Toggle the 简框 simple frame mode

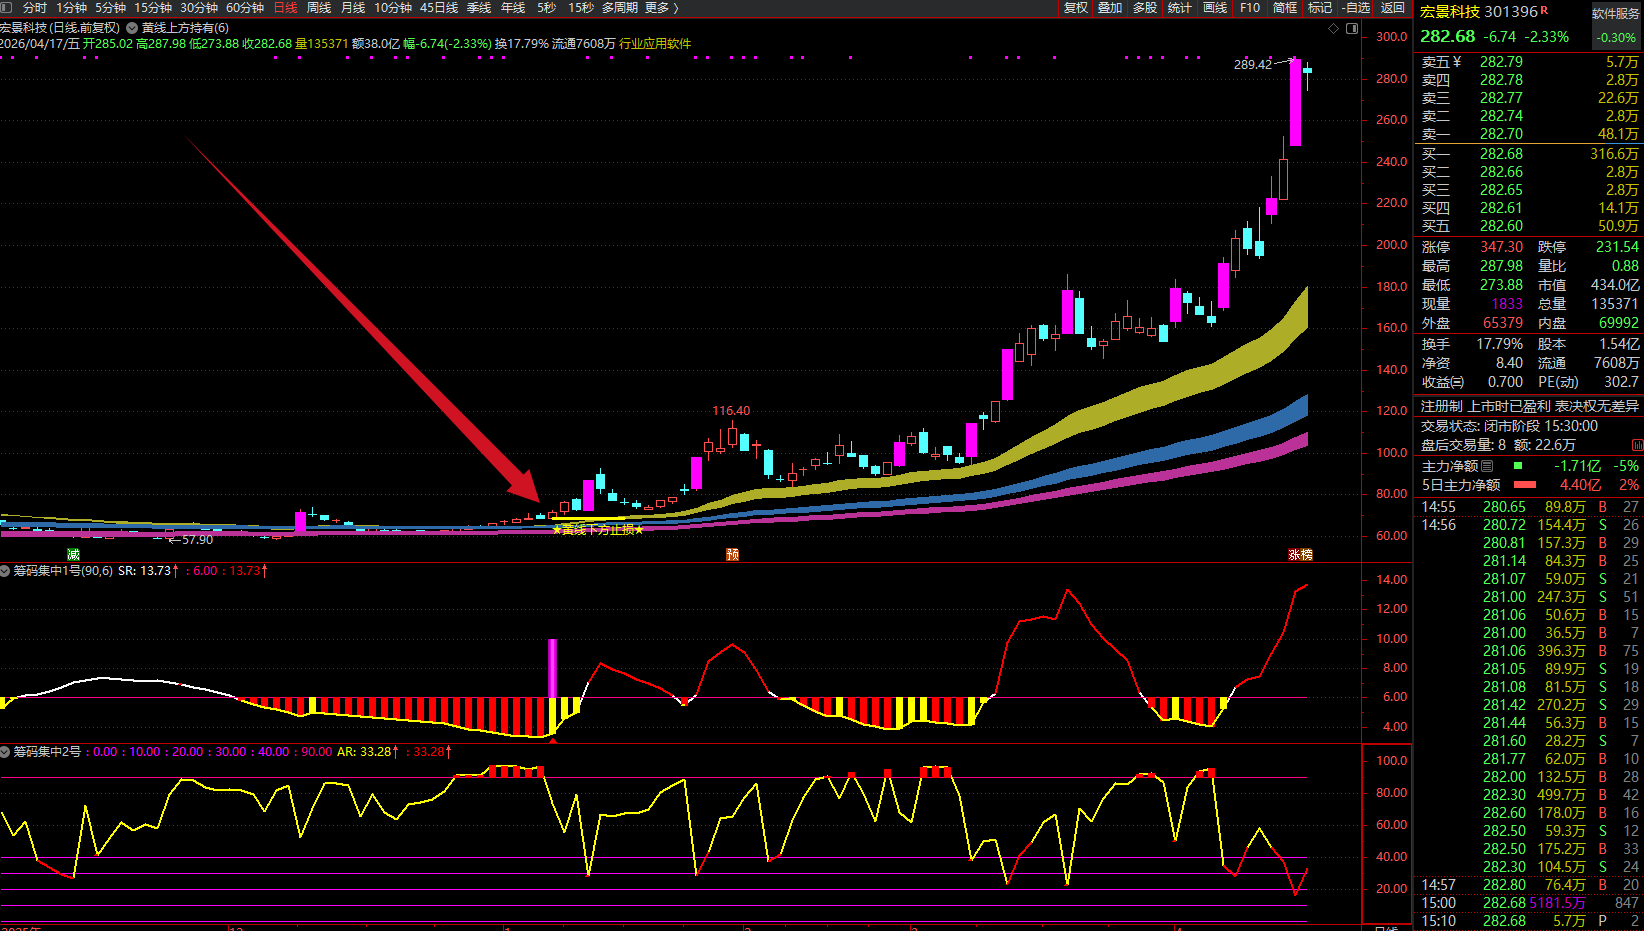[1285, 7]
